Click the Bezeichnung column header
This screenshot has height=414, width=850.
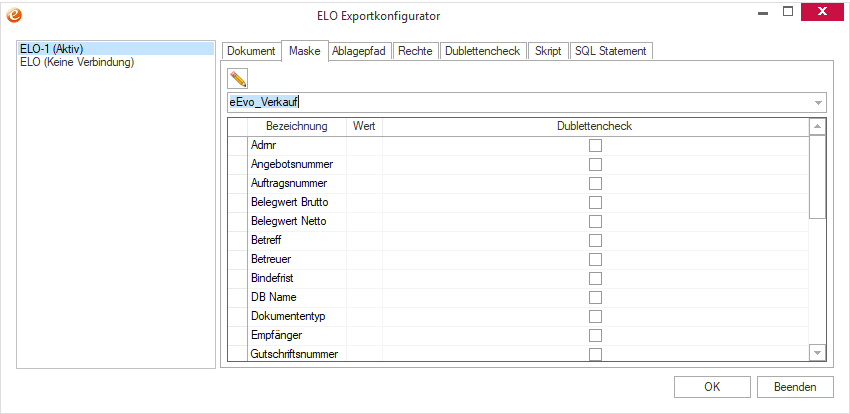coord(296,127)
